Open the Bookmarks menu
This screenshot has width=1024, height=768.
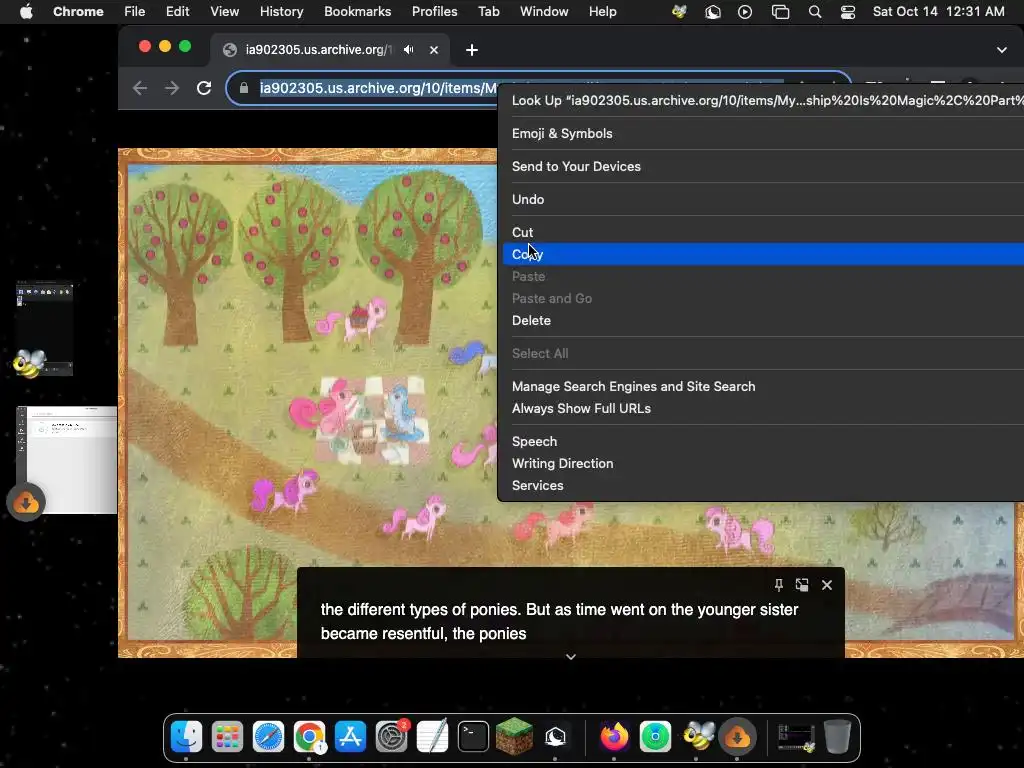tap(357, 11)
